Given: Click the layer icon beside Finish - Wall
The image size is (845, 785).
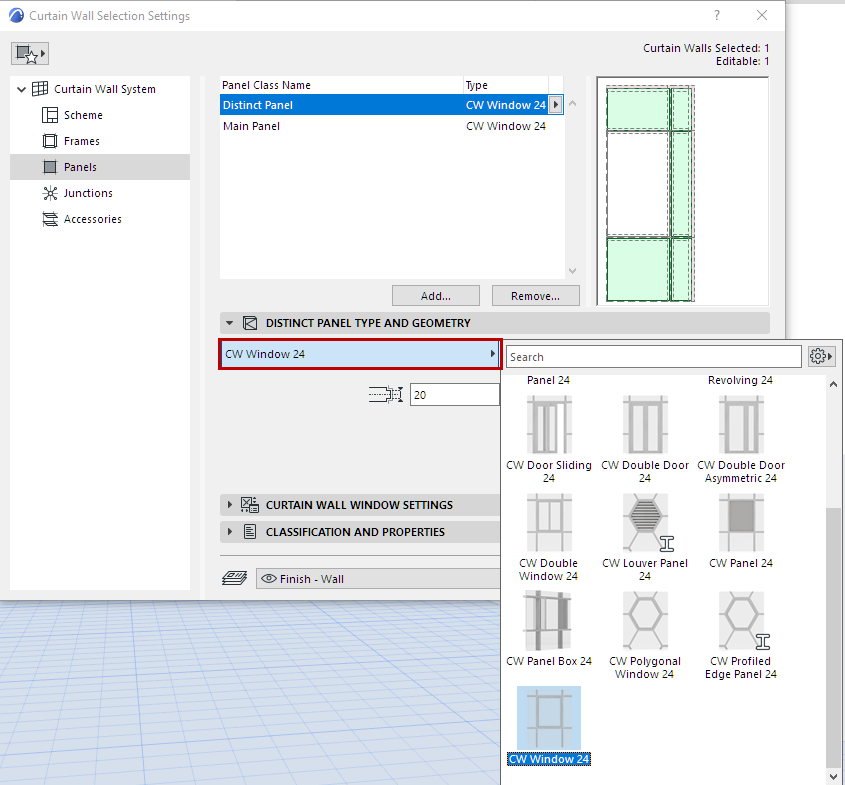Looking at the screenshot, I should [x=234, y=579].
